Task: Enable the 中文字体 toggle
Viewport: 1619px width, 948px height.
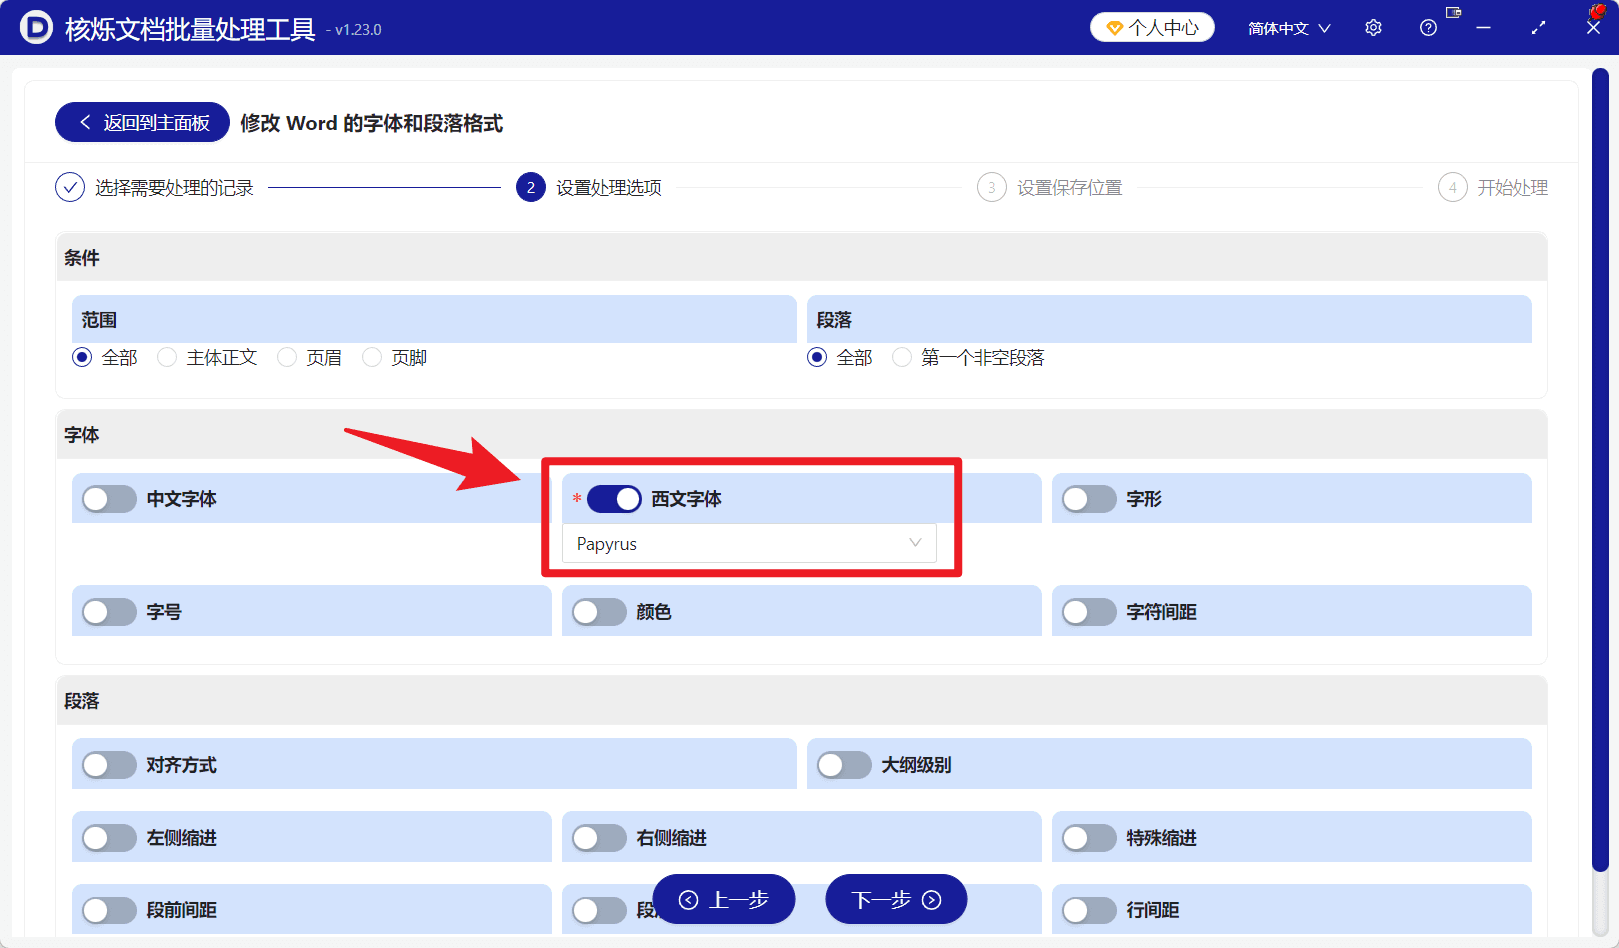Action: point(109,499)
